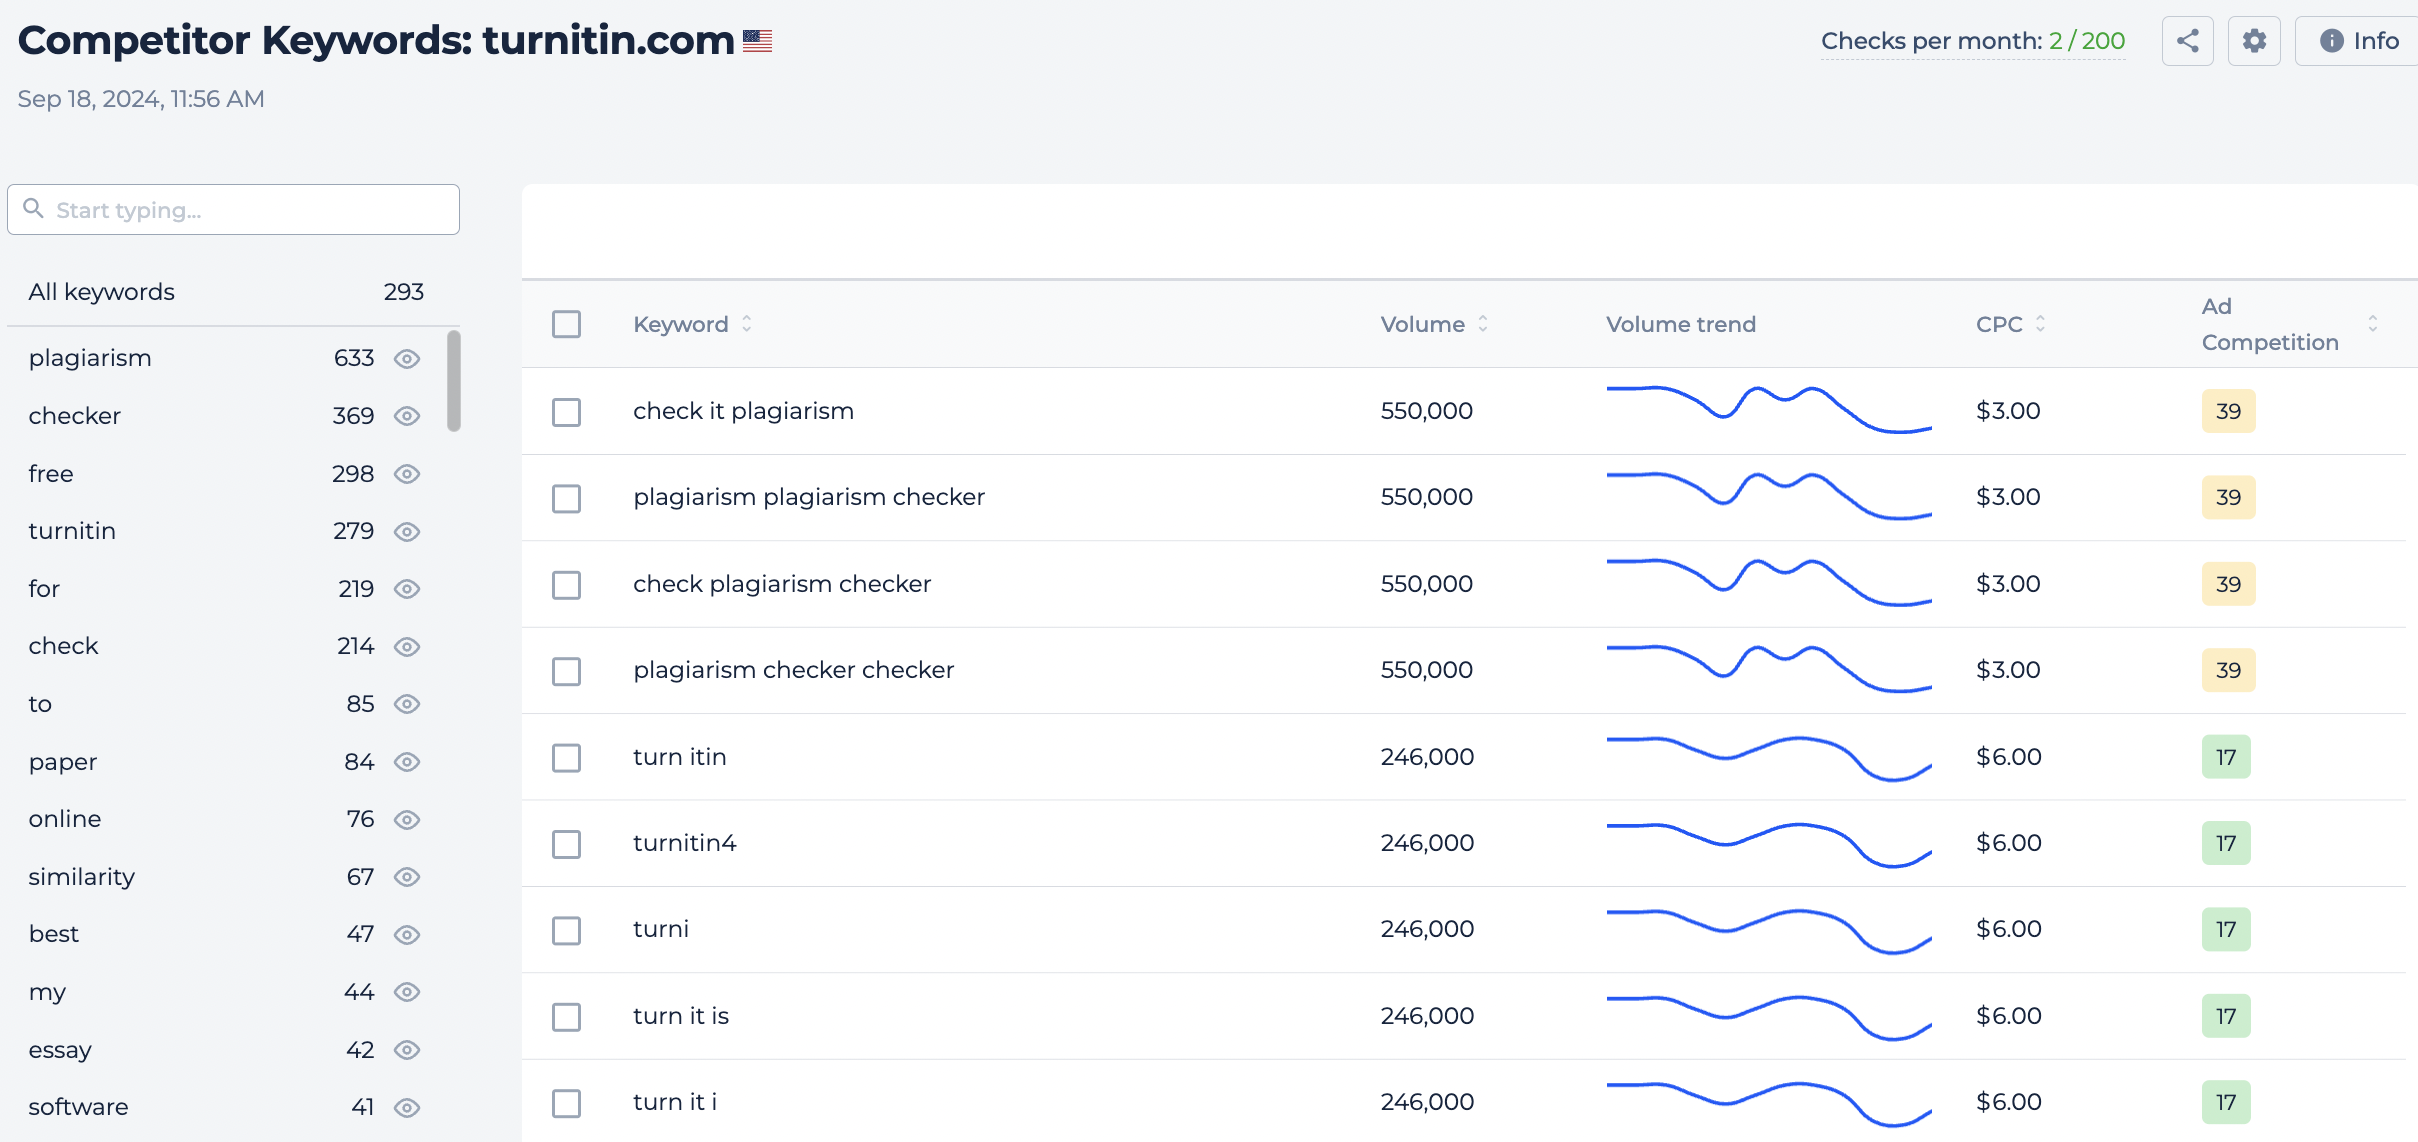Sort by the Keyword column
This screenshot has height=1142, width=2418.
pyautogui.click(x=692, y=324)
